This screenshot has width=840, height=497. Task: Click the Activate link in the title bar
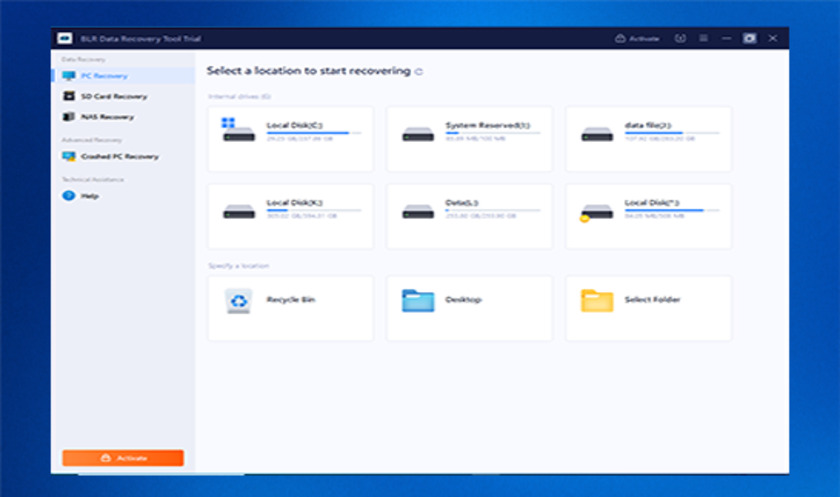click(637, 39)
